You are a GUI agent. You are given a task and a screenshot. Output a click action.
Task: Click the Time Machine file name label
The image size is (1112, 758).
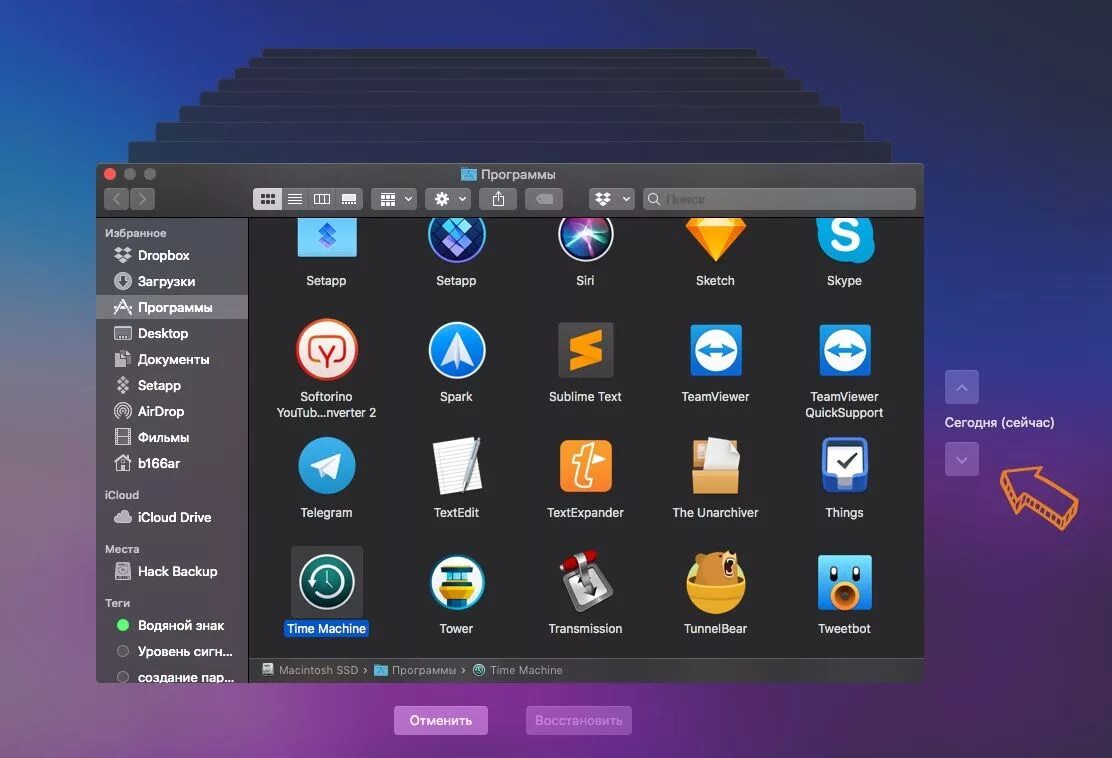pos(326,629)
